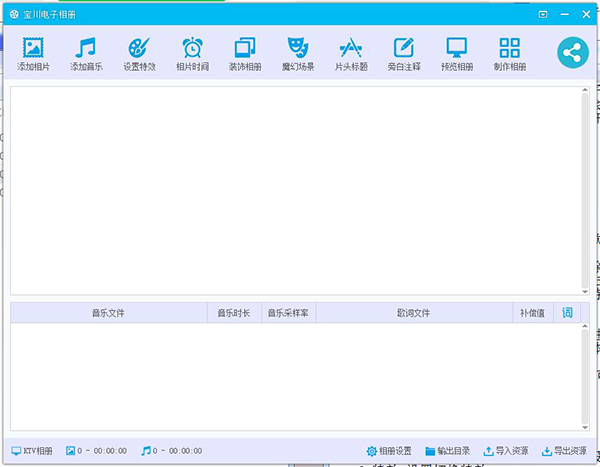Close the 宝川电子相册 window
This screenshot has height=467, width=600.
[x=586, y=15]
